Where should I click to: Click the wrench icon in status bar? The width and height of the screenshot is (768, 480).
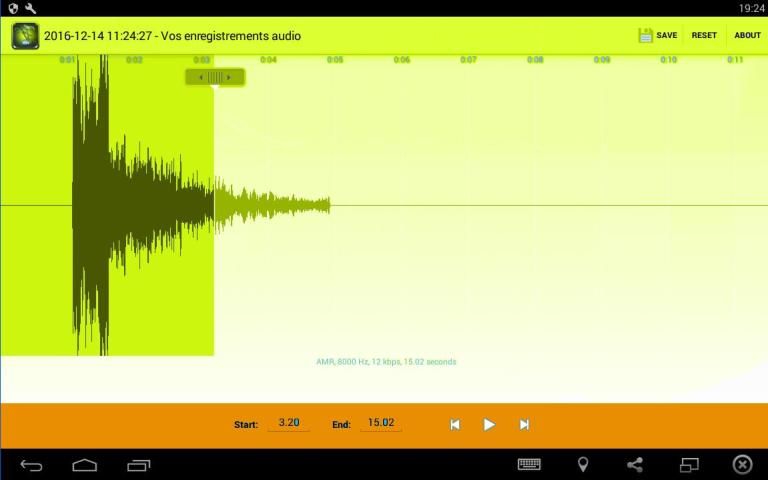click(x=31, y=8)
